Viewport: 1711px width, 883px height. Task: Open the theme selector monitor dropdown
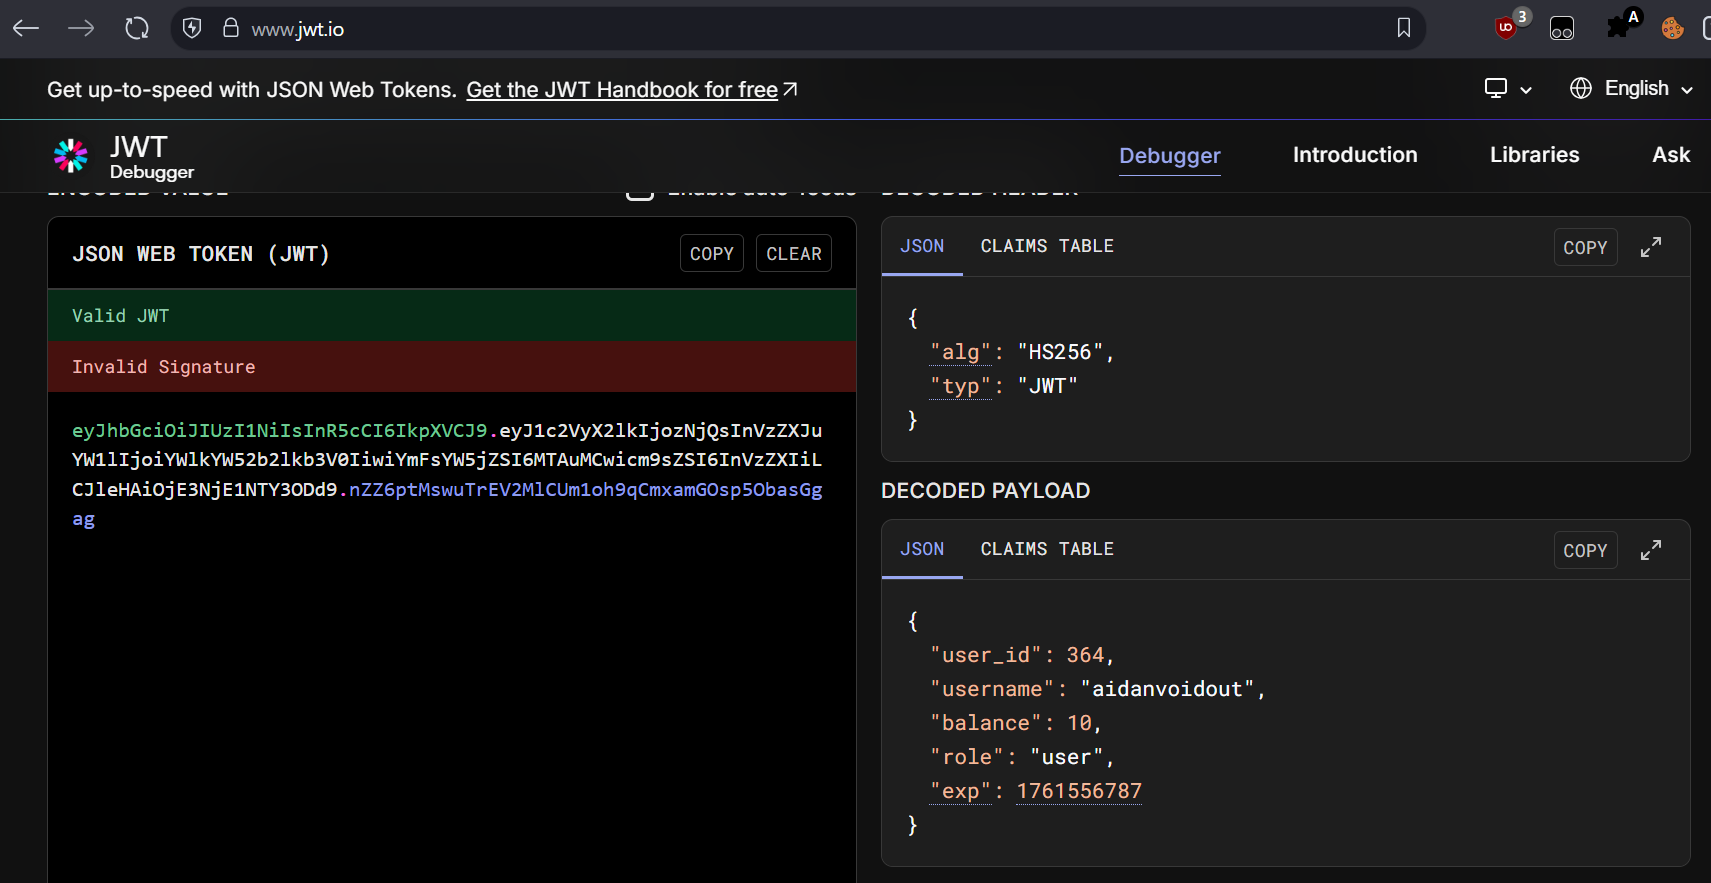1507,89
